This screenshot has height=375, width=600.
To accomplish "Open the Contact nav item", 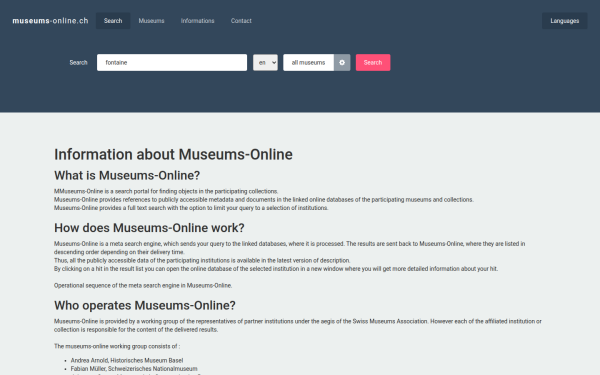I will 241,21.
